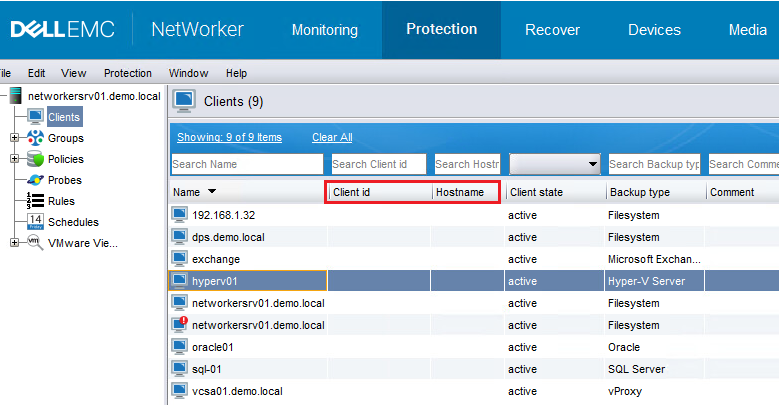Click the client icon for oracle01
779x405 pixels.
pyautogui.click(x=179, y=346)
